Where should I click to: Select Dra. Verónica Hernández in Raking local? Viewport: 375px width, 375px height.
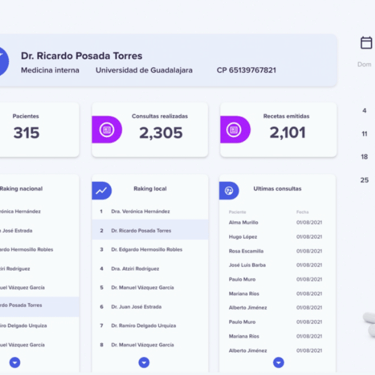(x=150, y=211)
